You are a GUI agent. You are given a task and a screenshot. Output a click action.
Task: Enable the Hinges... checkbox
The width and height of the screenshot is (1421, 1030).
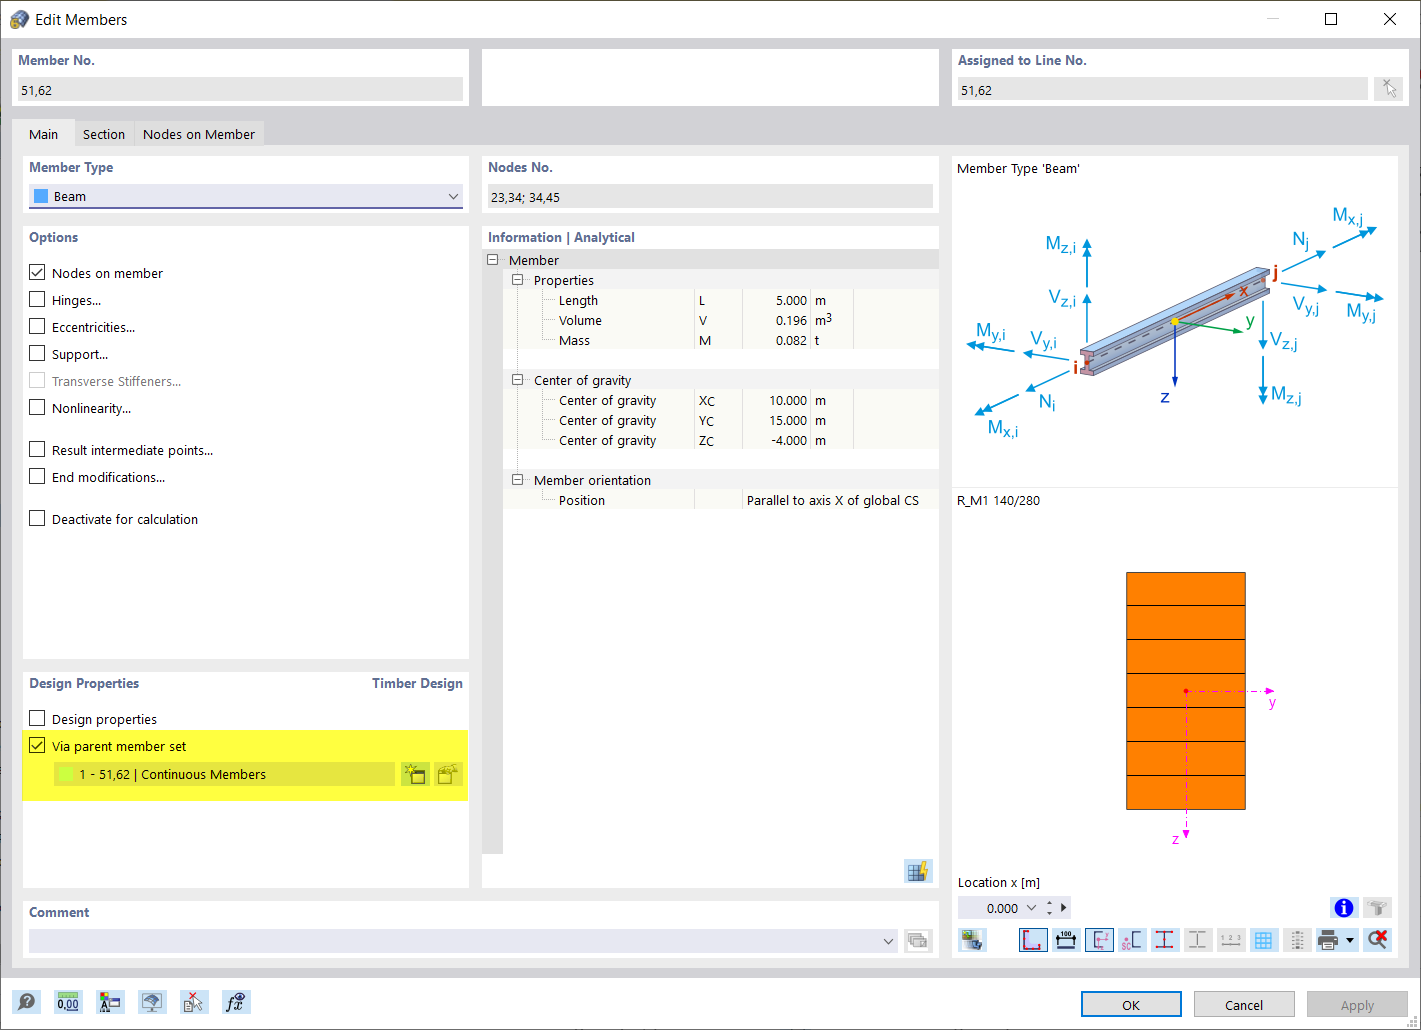click(x=37, y=299)
